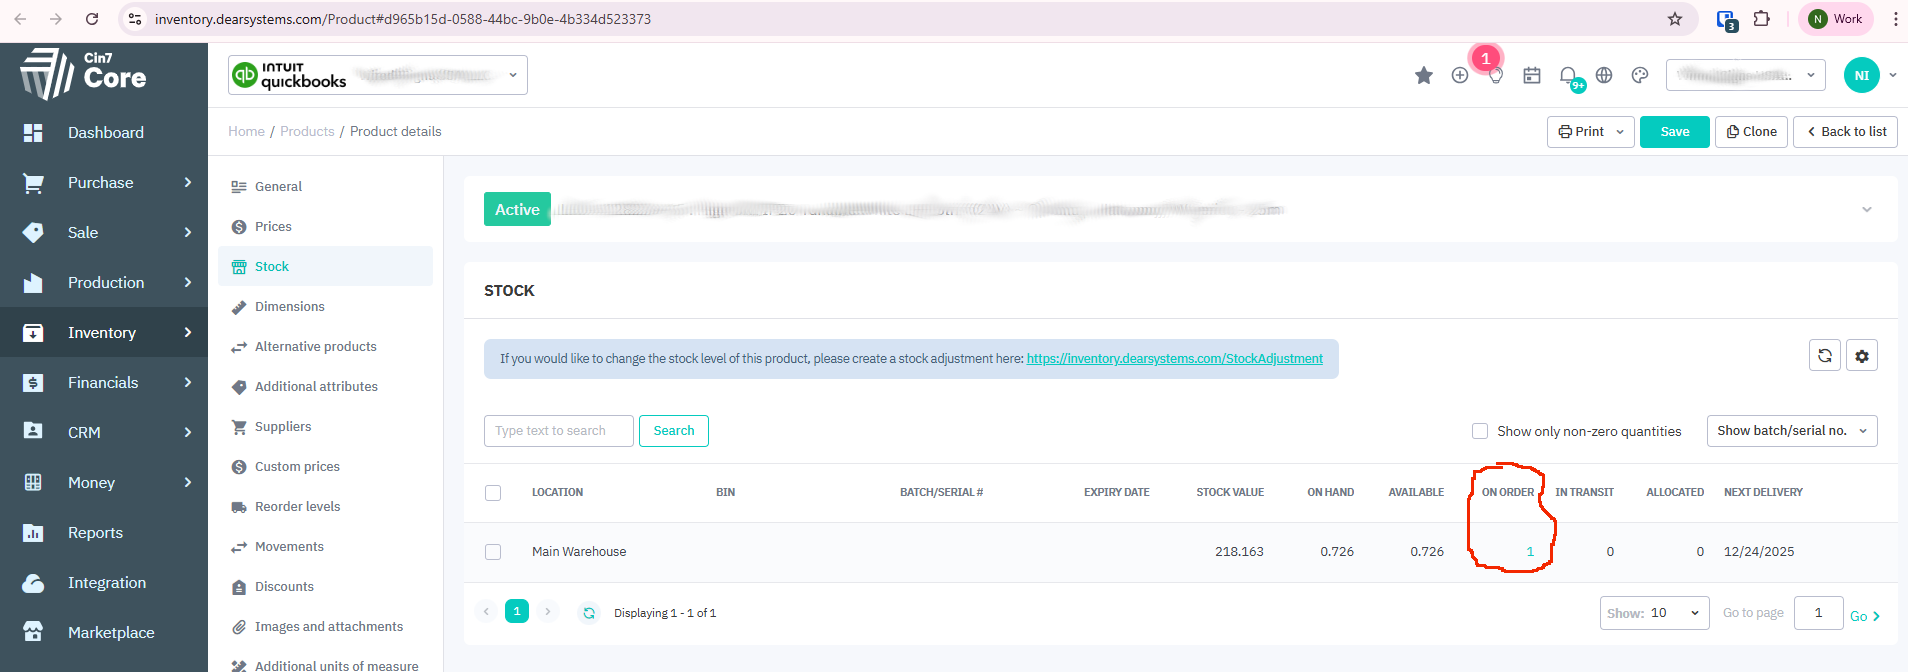Screen dimensions: 1908x672
Task: Open the stock table settings gear
Action: pyautogui.click(x=1862, y=356)
